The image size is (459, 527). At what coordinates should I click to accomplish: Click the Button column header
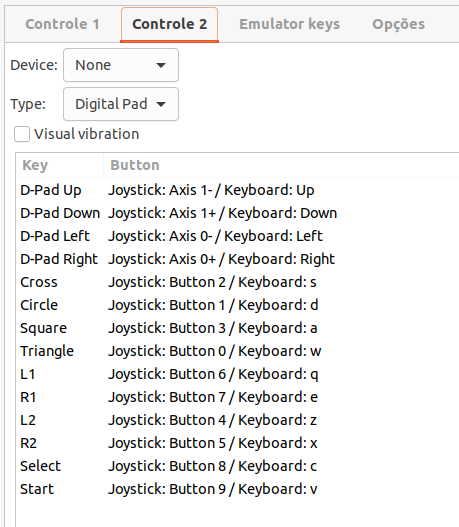point(281,165)
